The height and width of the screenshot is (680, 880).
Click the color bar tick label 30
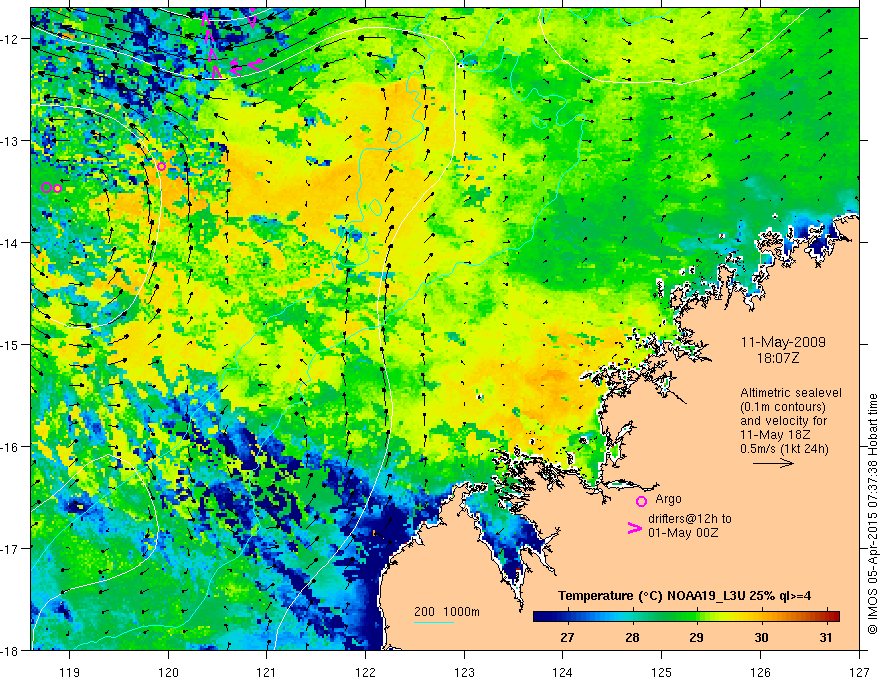pyautogui.click(x=761, y=637)
